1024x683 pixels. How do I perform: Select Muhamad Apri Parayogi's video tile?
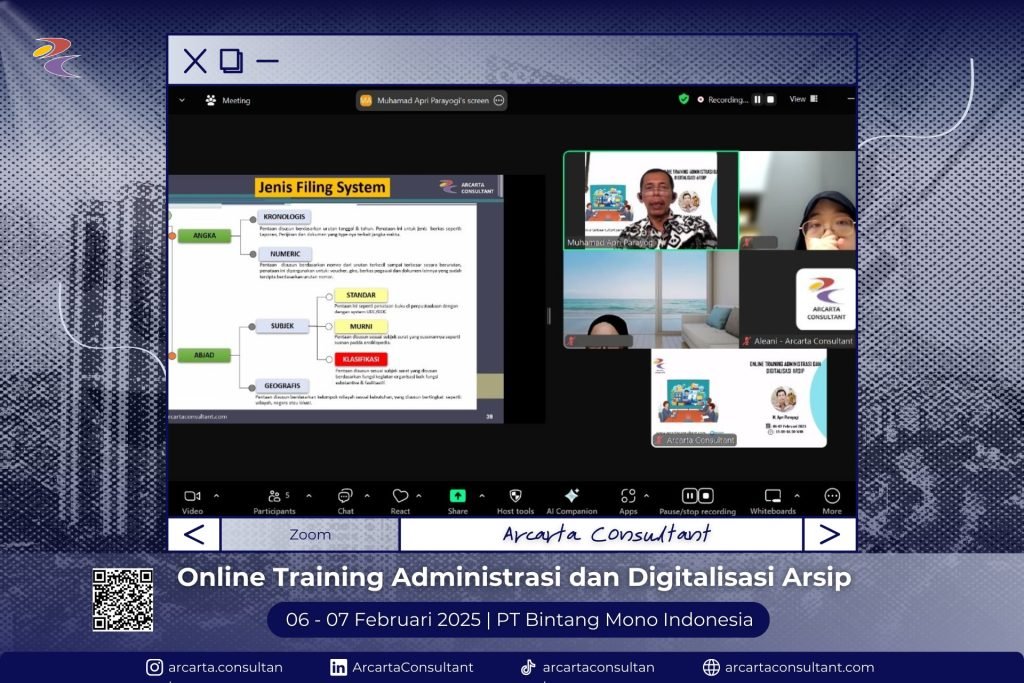pyautogui.click(x=651, y=200)
